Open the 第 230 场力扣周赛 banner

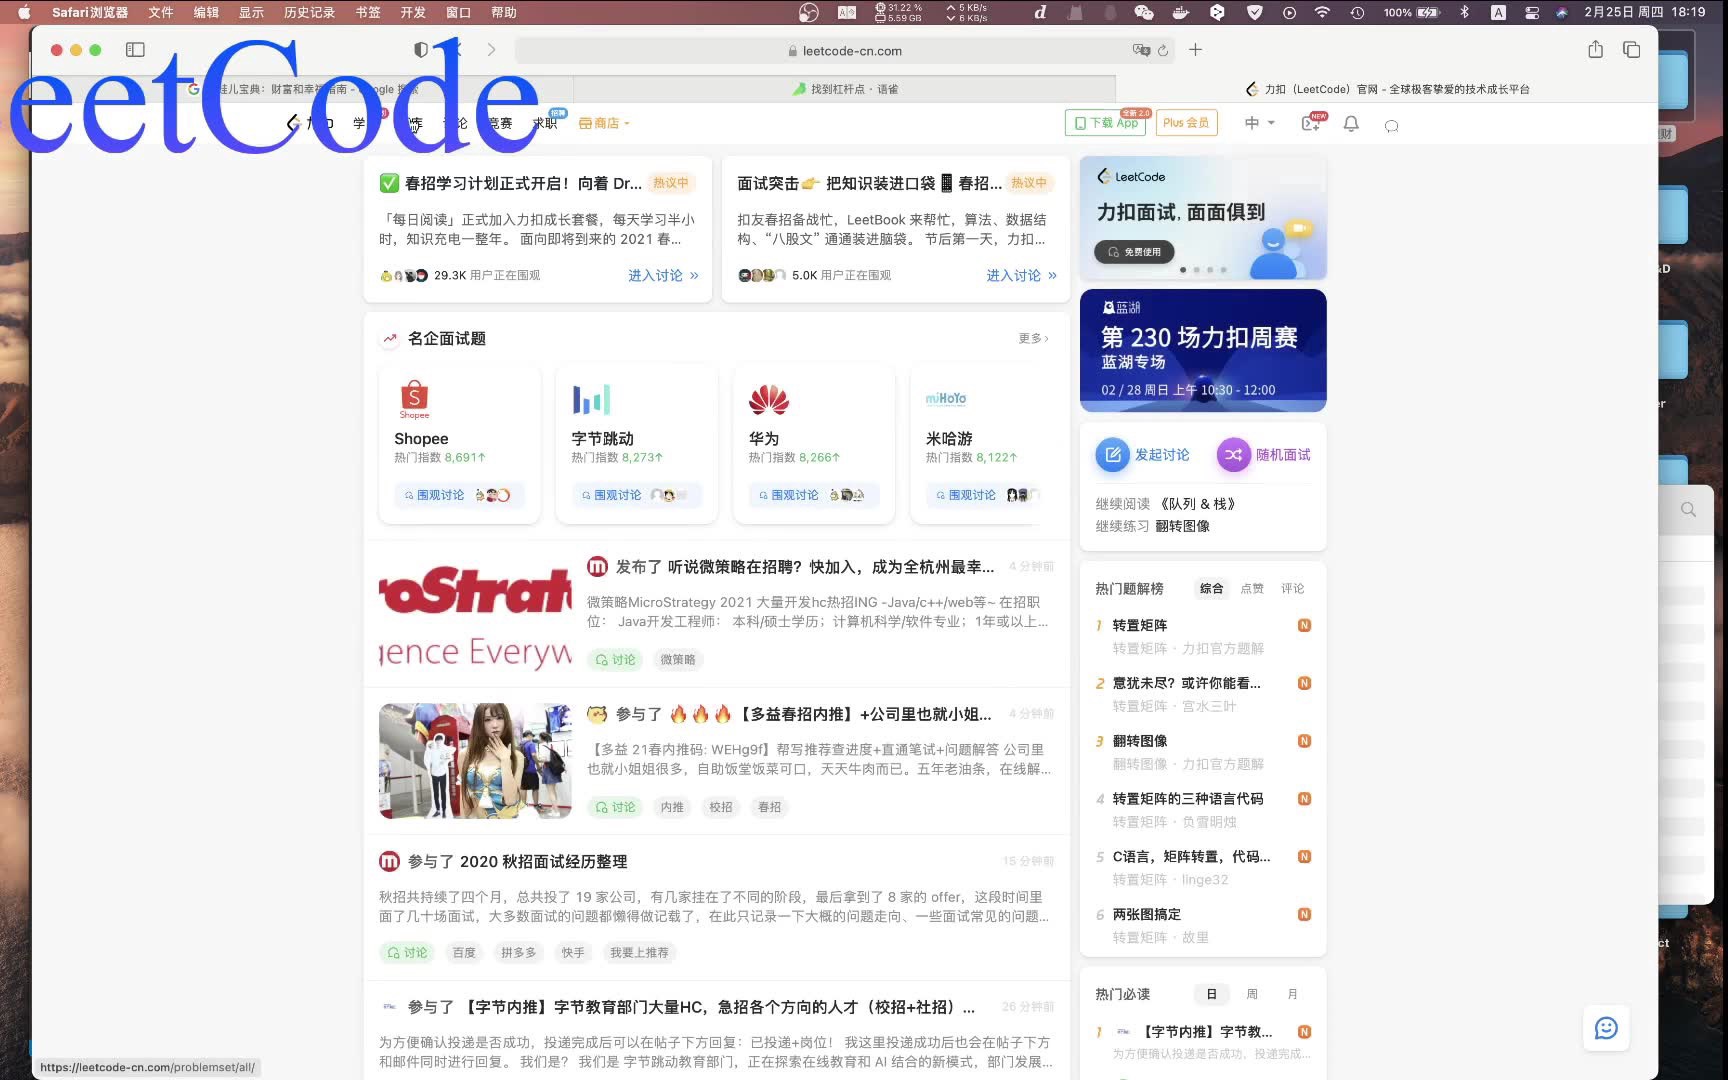pyautogui.click(x=1203, y=350)
